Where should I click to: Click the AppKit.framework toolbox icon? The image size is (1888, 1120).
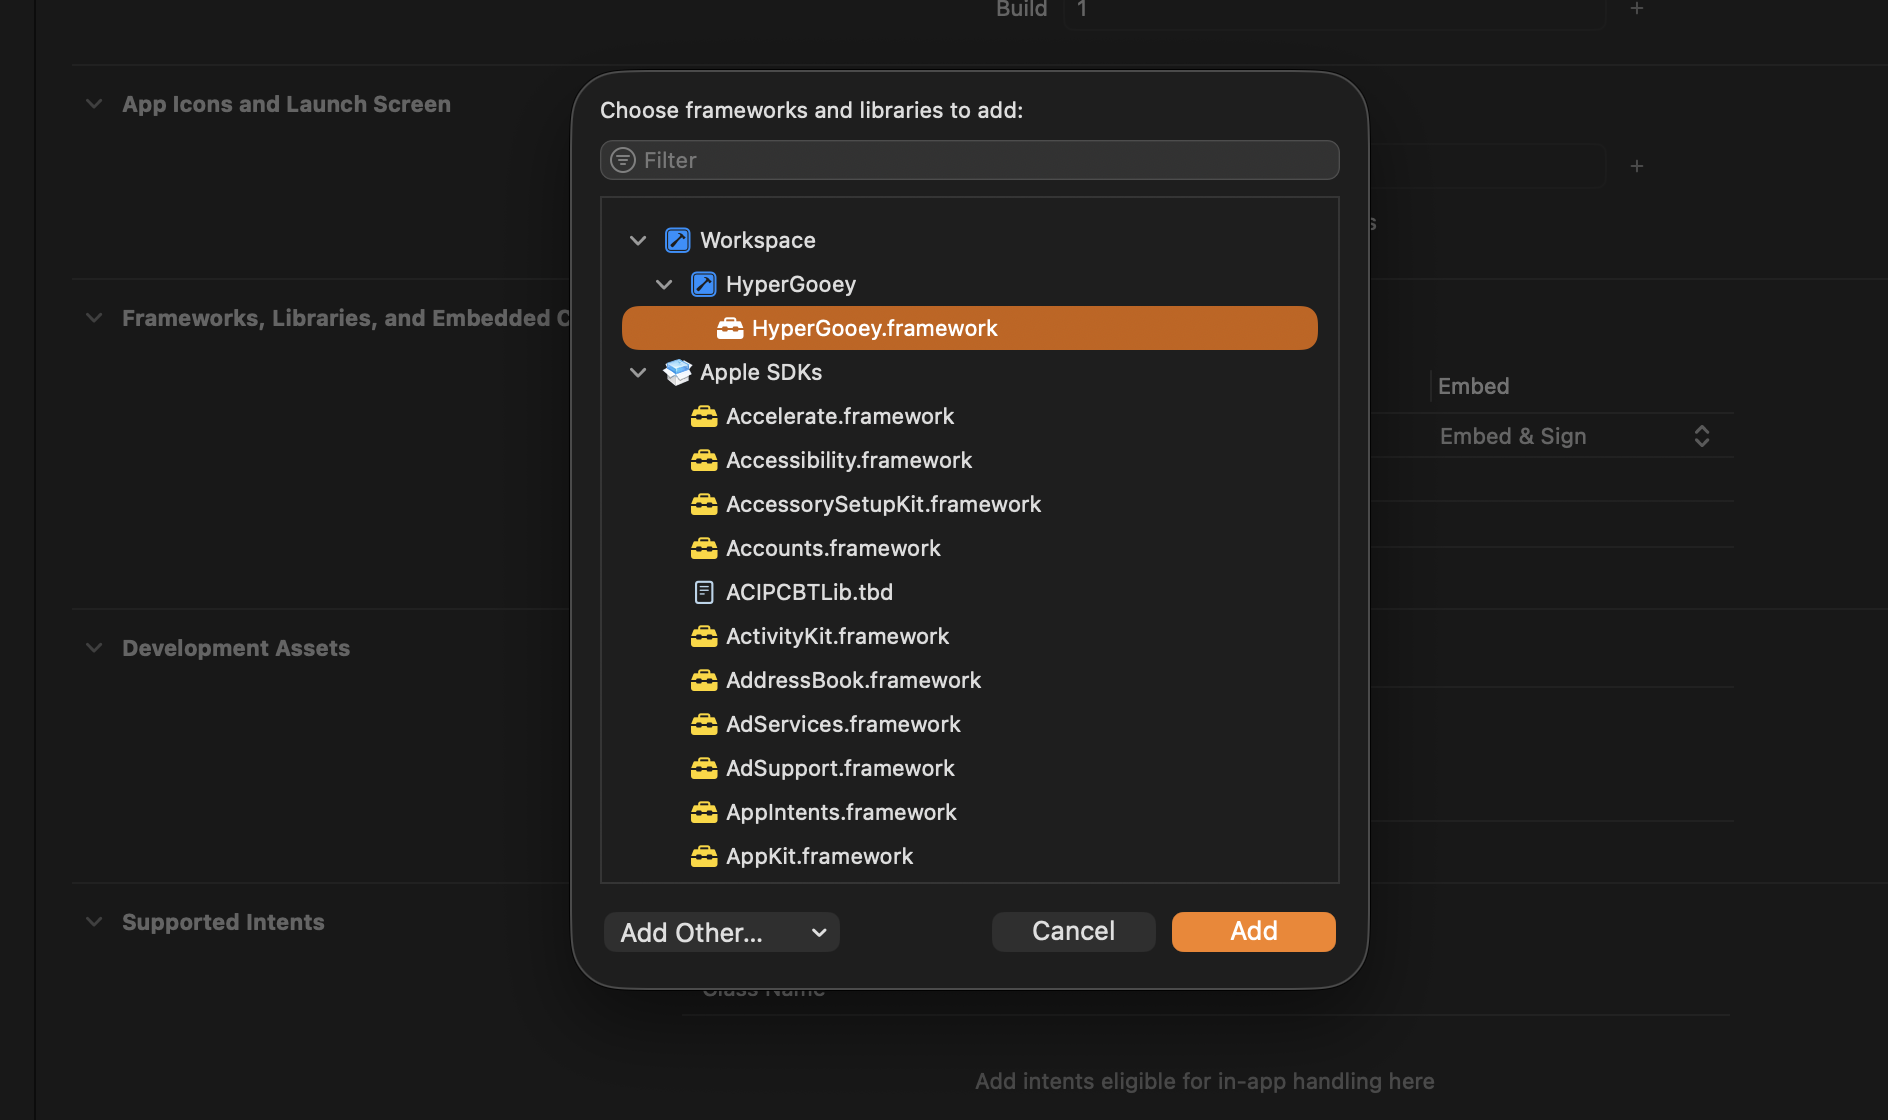click(x=704, y=856)
